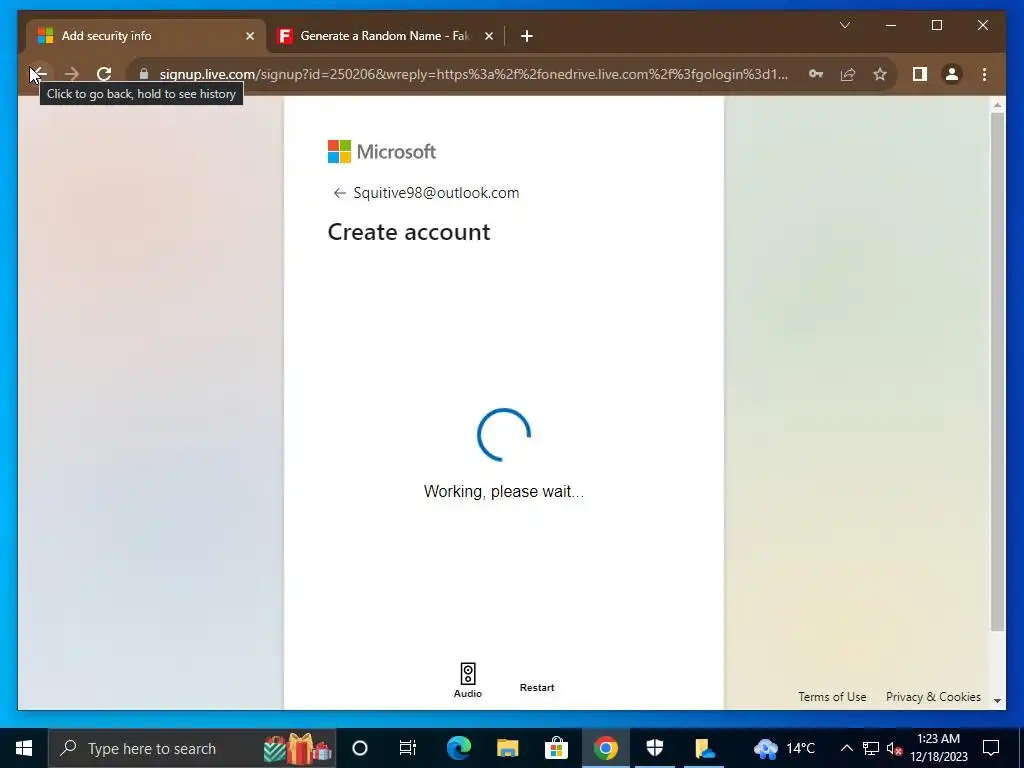Click the Restart button
Viewport: 1024px width, 768px height.
537,687
